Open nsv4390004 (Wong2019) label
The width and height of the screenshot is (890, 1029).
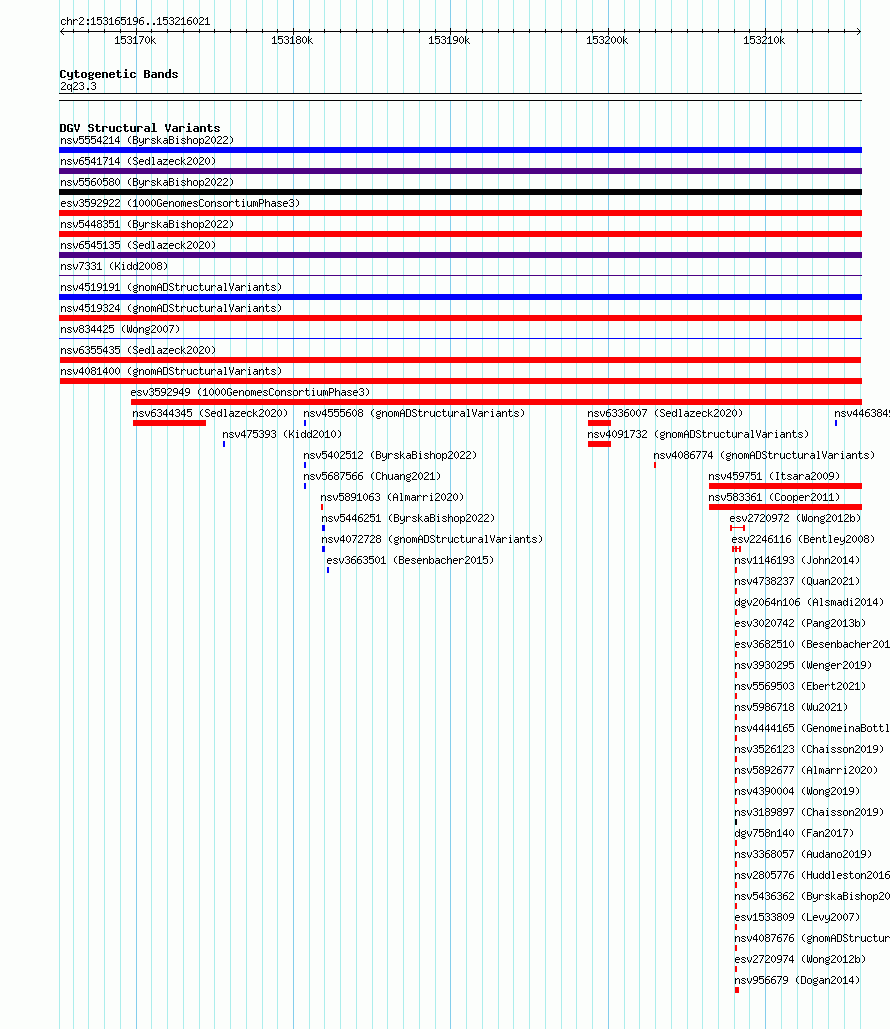[797, 791]
